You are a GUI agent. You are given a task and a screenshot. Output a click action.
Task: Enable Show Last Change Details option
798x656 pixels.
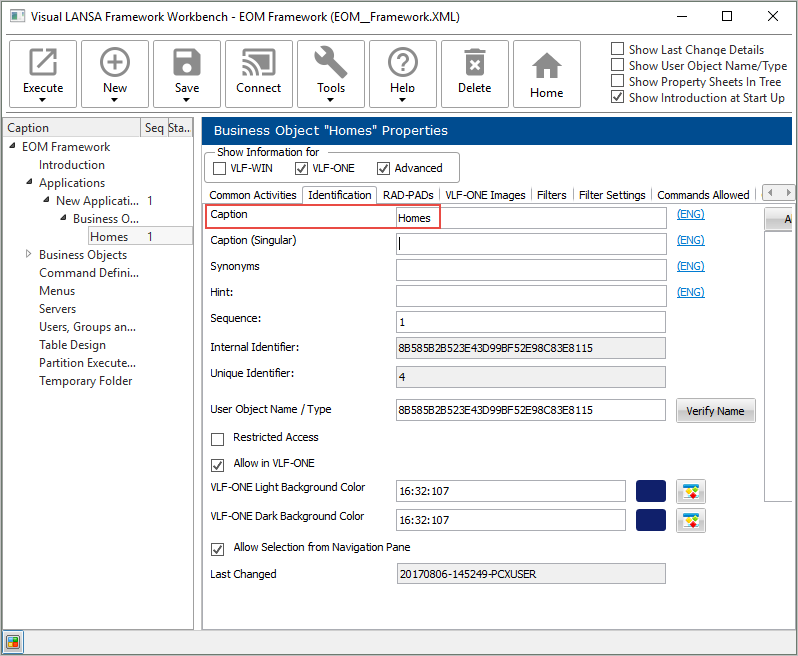click(618, 49)
